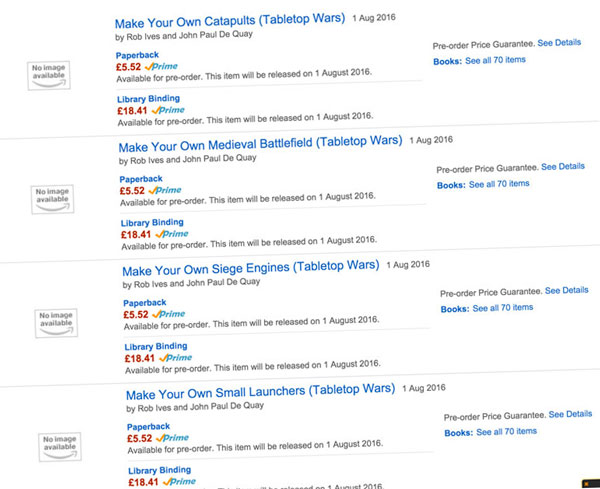Click No image thumbnail for Medieval Battlefield
Viewport: 600px width, 489px height.
[52, 199]
